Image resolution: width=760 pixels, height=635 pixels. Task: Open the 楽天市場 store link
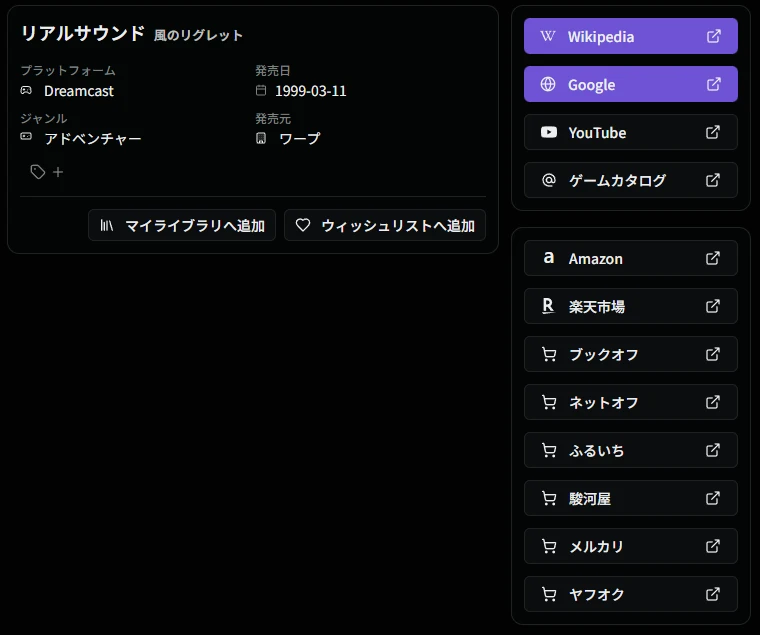[631, 306]
